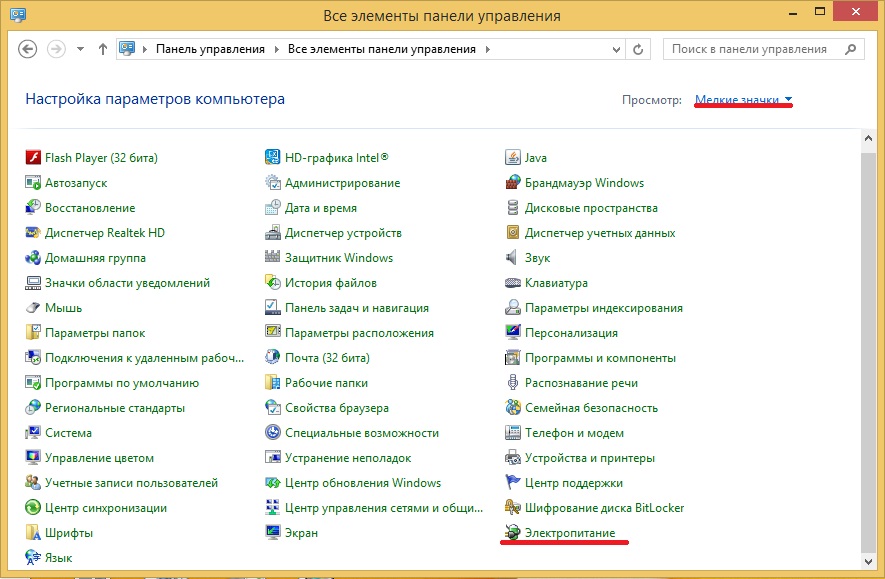Click the Back navigation arrow button
The height and width of the screenshot is (579, 885).
[28, 49]
